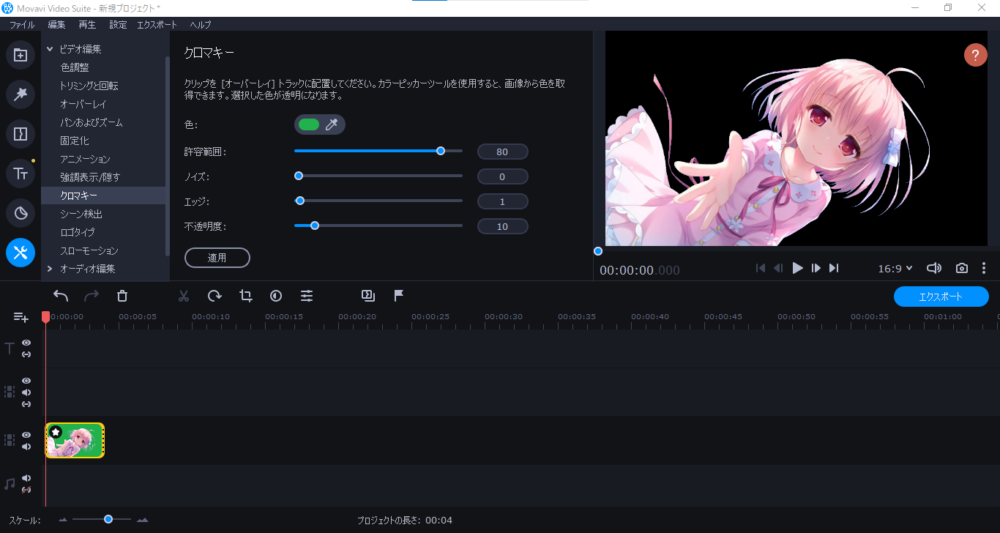Collapse the ビデオ編集 section
Image resolution: width=1000 pixels, height=533 pixels.
coord(50,49)
